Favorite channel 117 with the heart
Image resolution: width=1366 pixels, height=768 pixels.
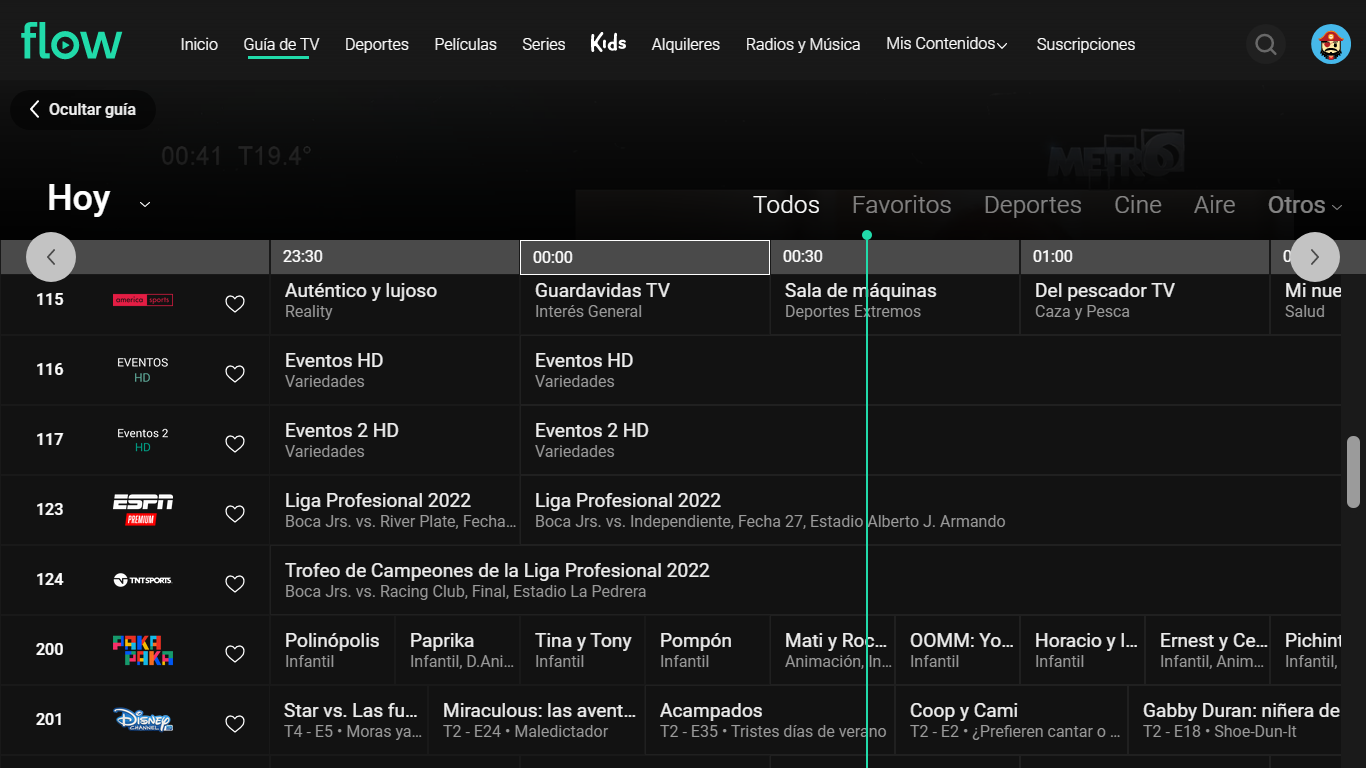(235, 444)
